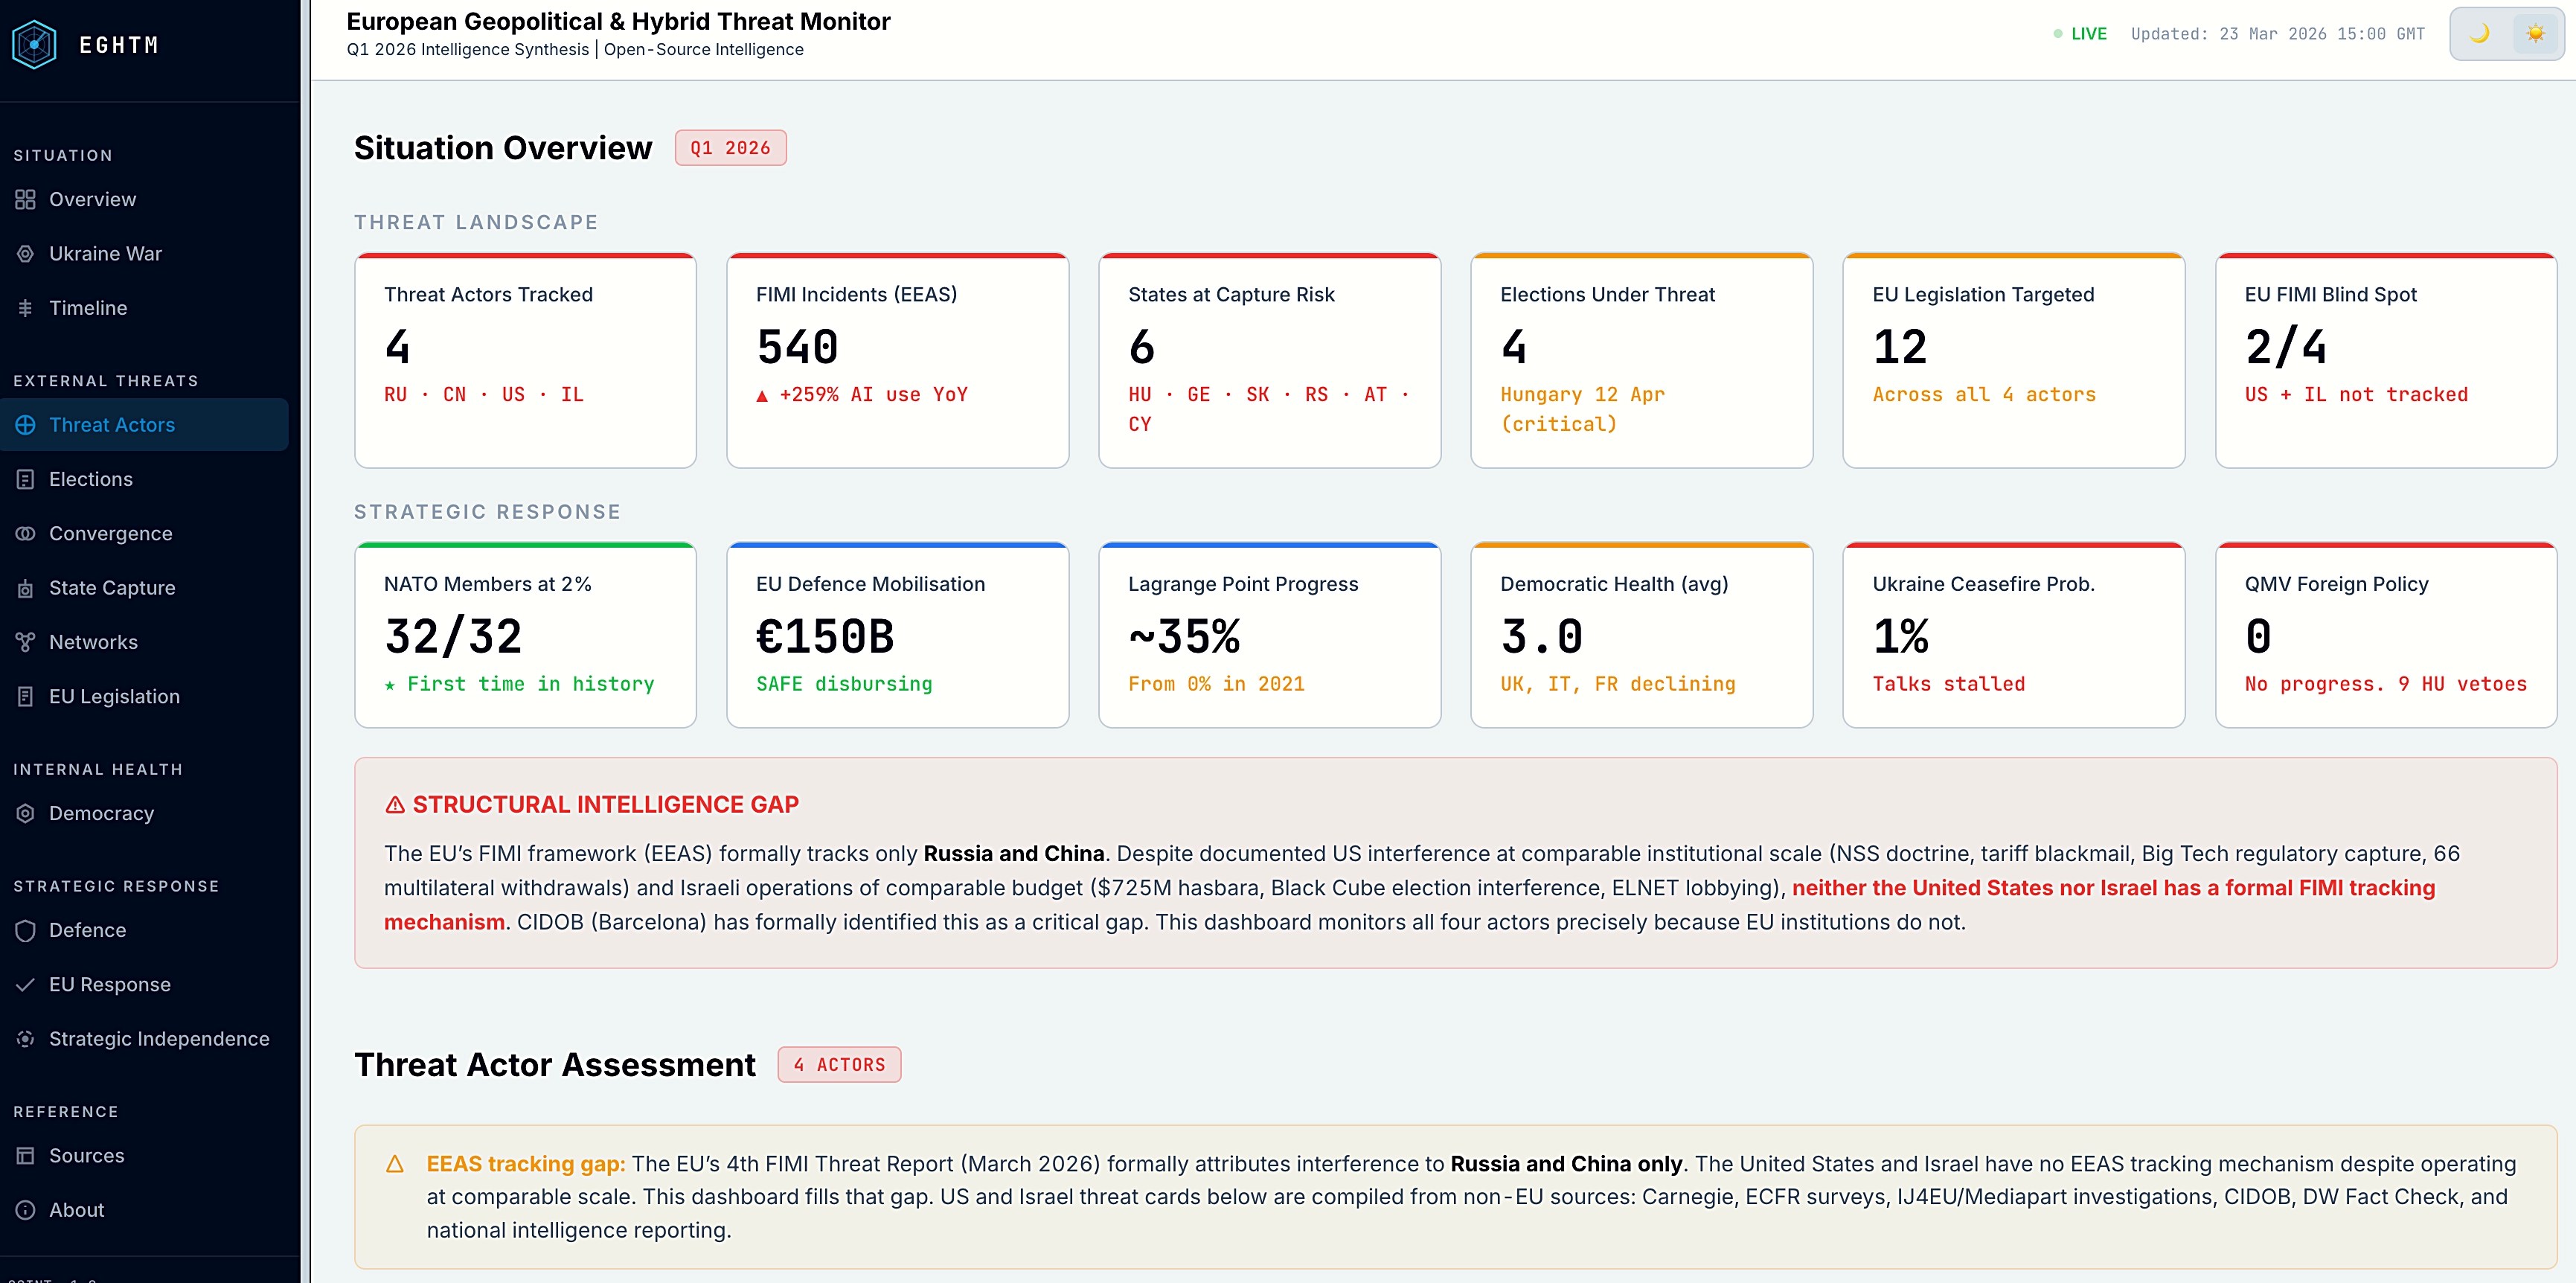2576x1283 pixels.
Task: Click the 4 ACTORS badge
Action: pos(839,1065)
